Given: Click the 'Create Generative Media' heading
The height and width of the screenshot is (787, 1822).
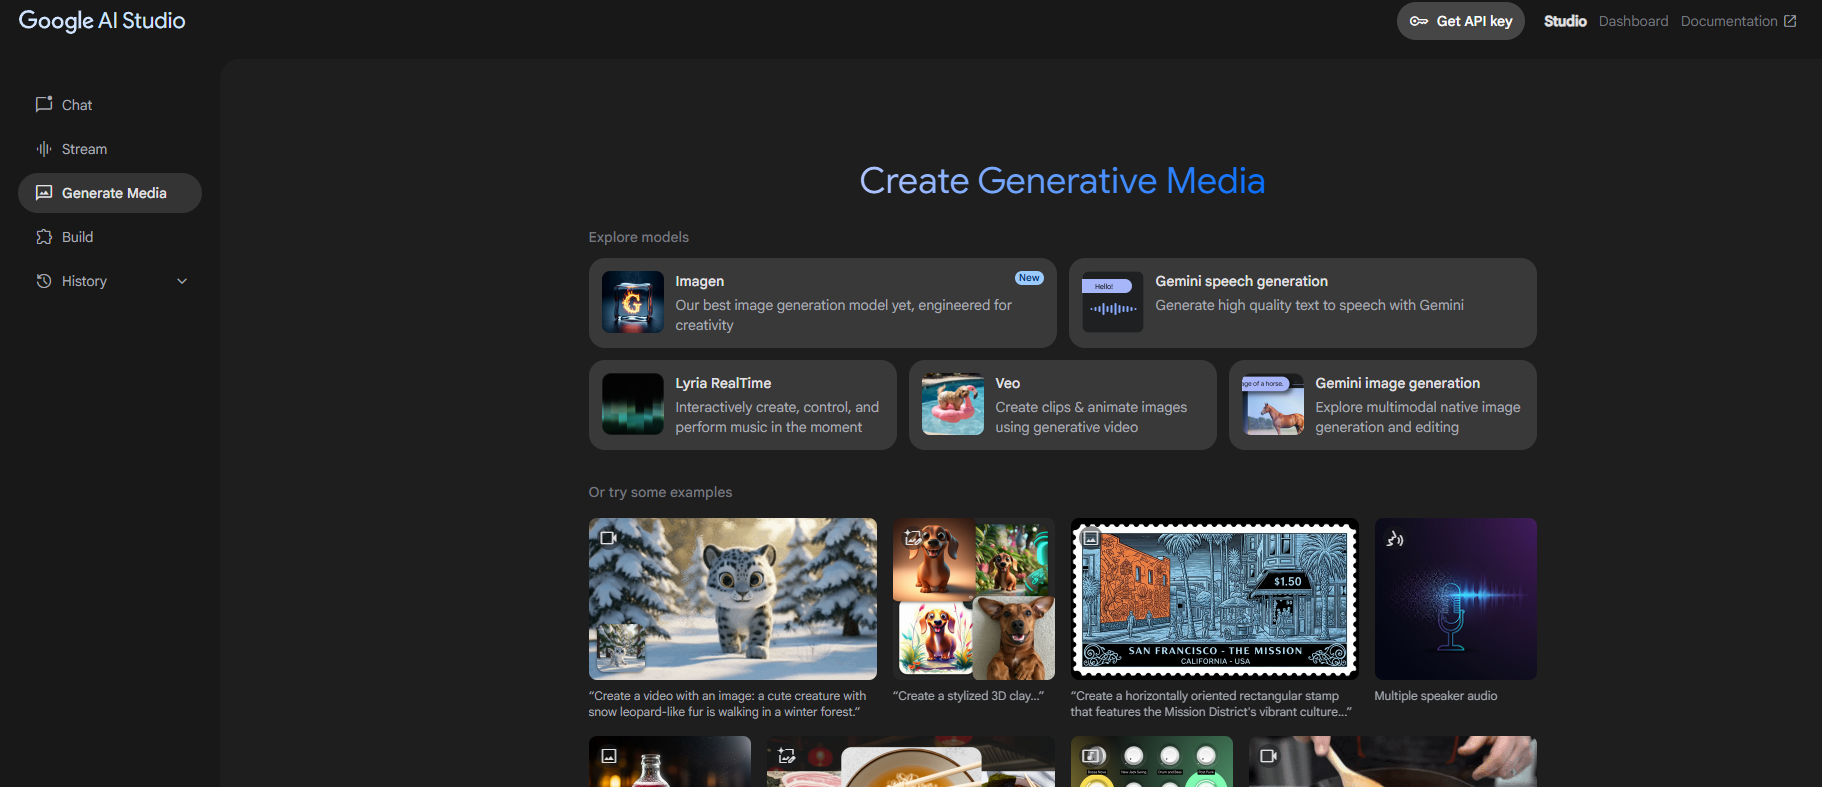Looking at the screenshot, I should tap(1062, 181).
